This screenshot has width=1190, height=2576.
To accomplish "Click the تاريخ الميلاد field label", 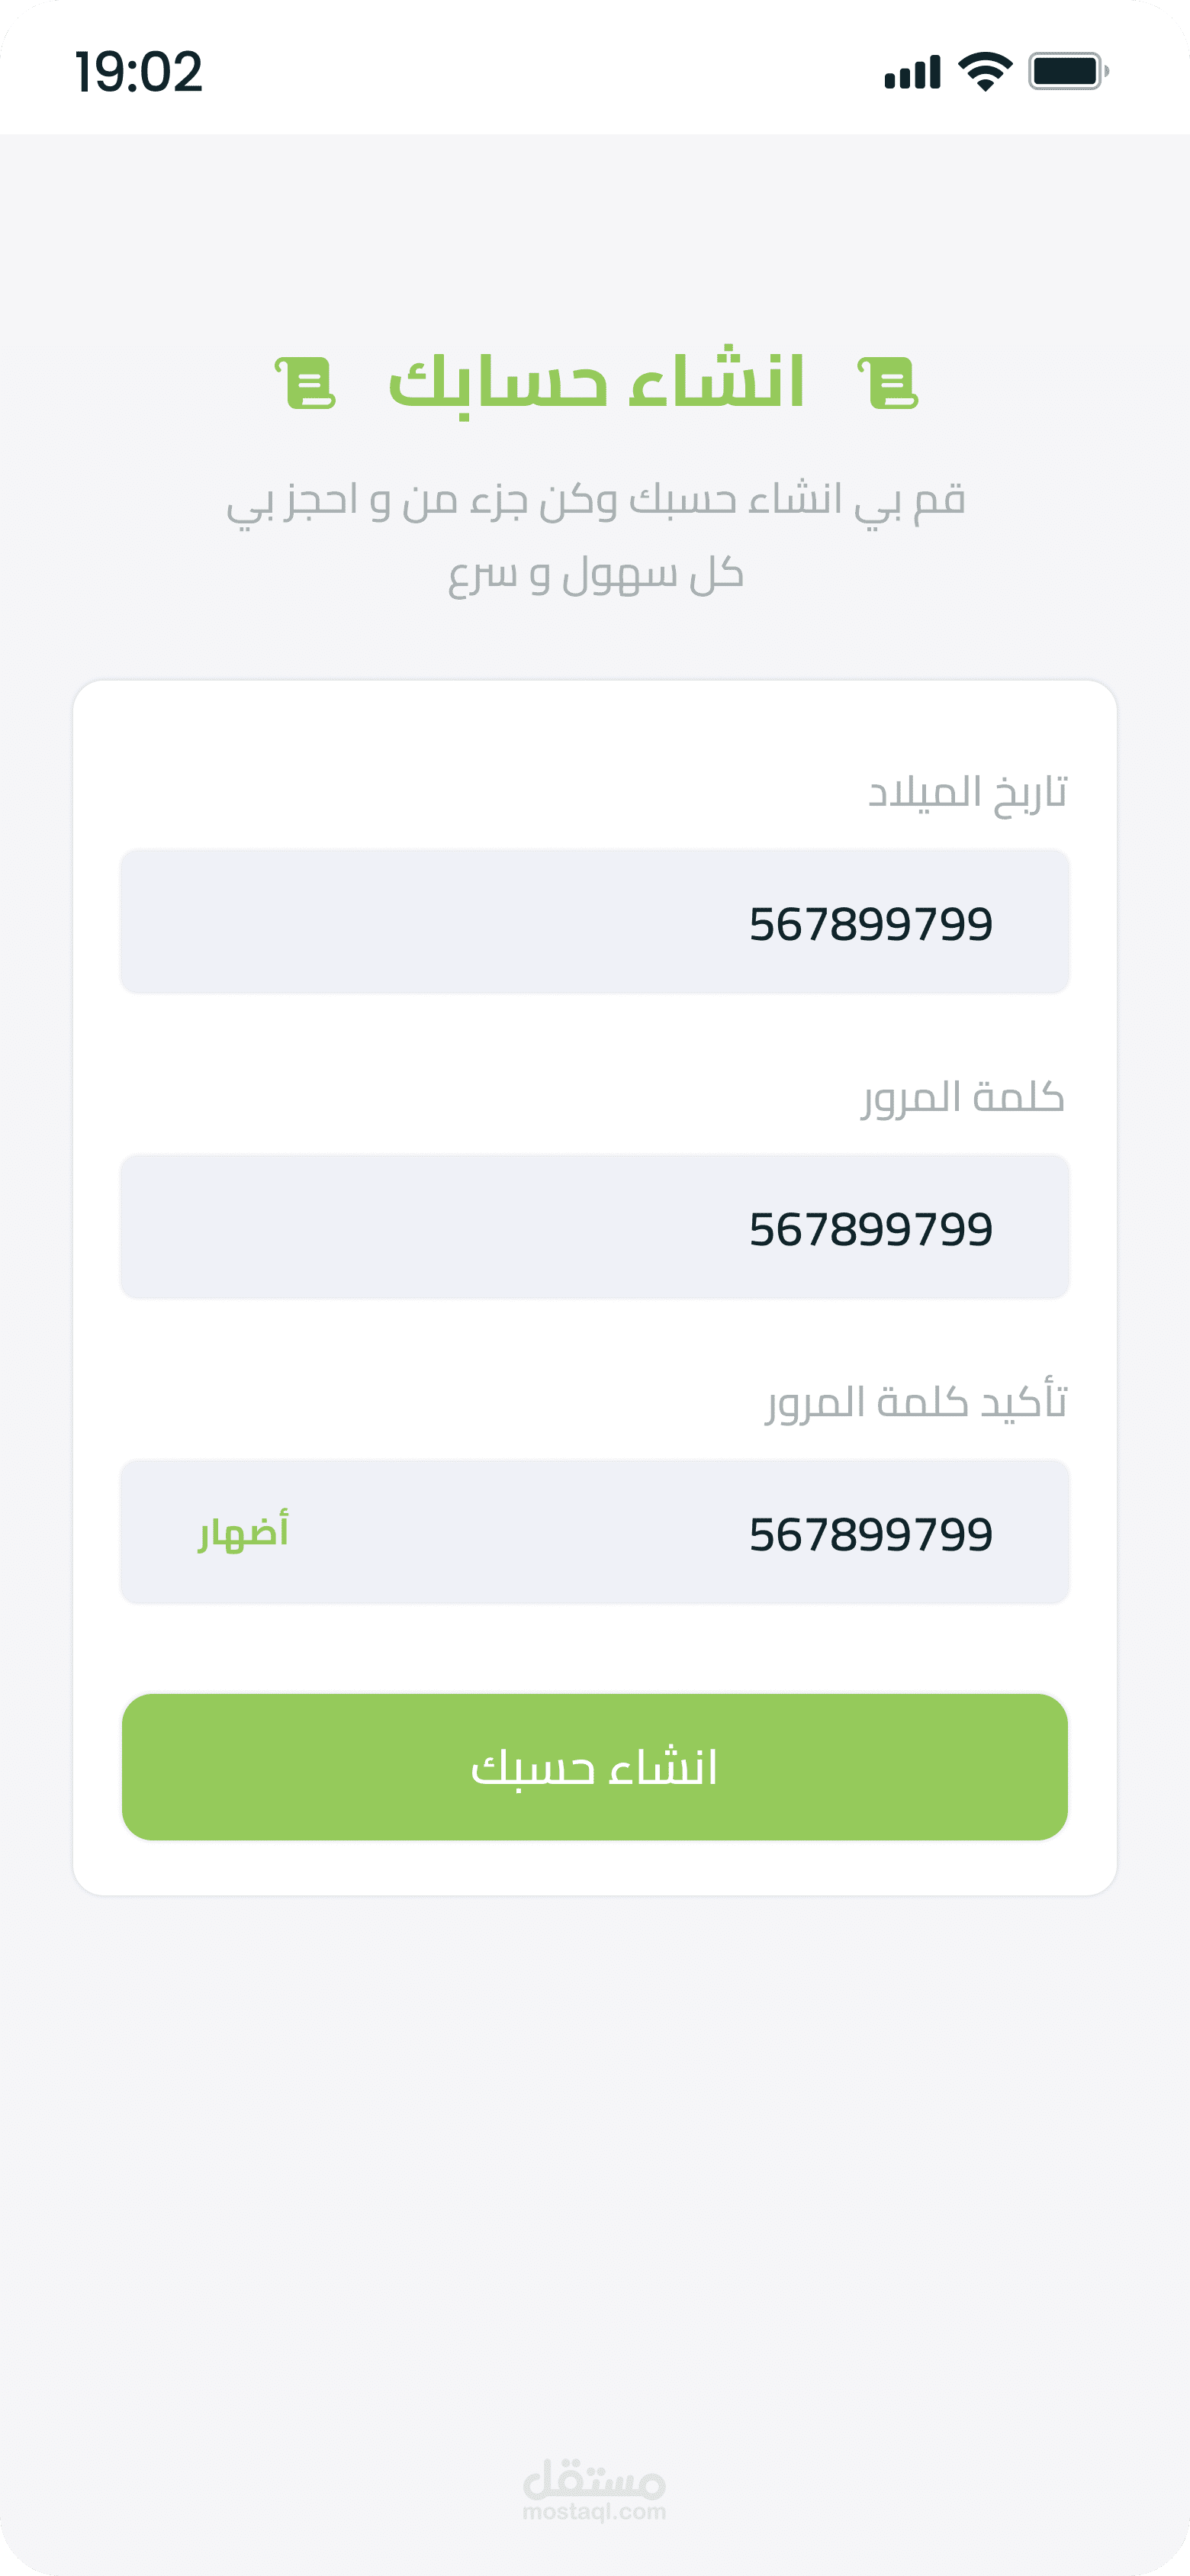I will pos(967,792).
